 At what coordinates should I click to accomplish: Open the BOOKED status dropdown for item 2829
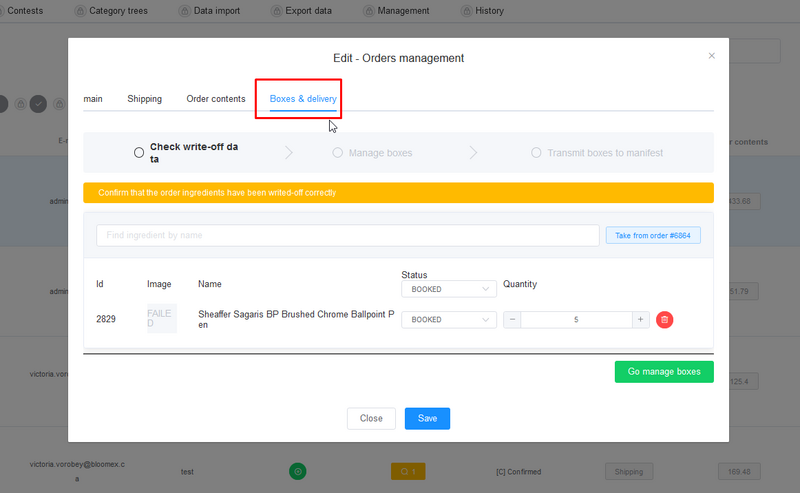coord(449,319)
